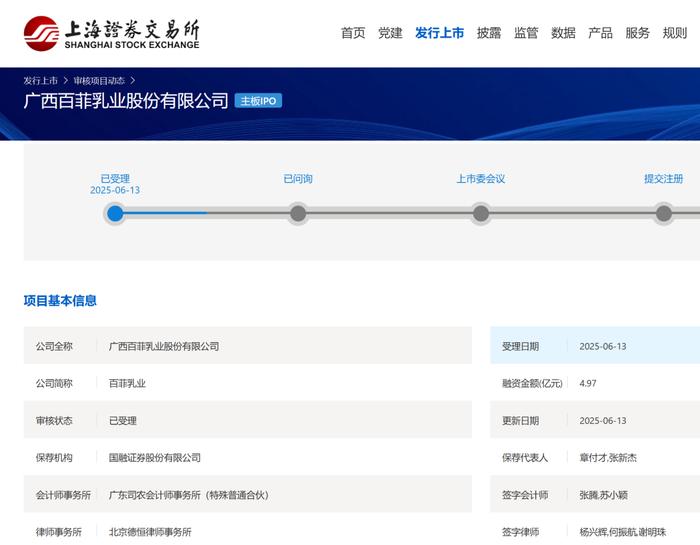Click the 签字会计师 field label

[525, 495]
